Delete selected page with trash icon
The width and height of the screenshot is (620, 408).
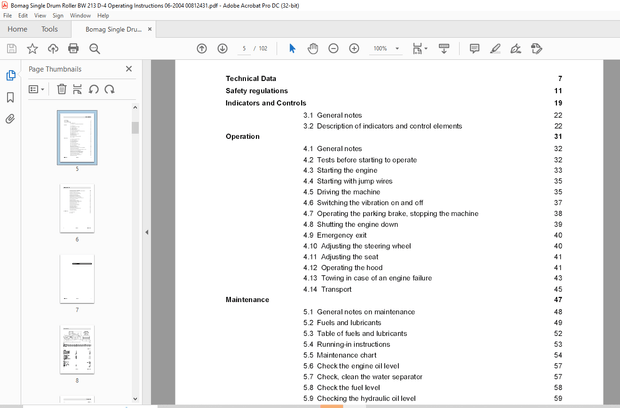[62, 89]
